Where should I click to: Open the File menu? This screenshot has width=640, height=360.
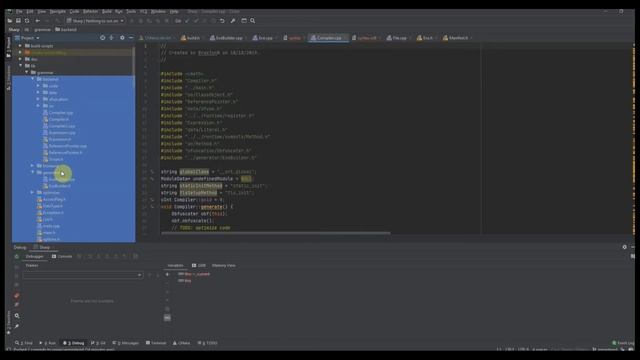pos(19,11)
